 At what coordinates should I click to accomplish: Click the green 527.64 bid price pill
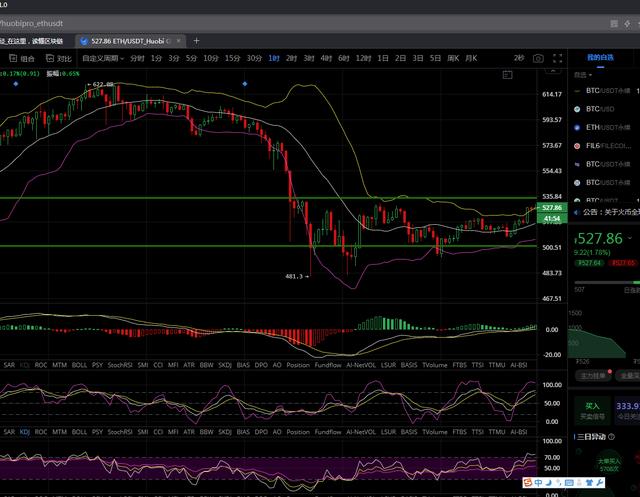click(589, 263)
